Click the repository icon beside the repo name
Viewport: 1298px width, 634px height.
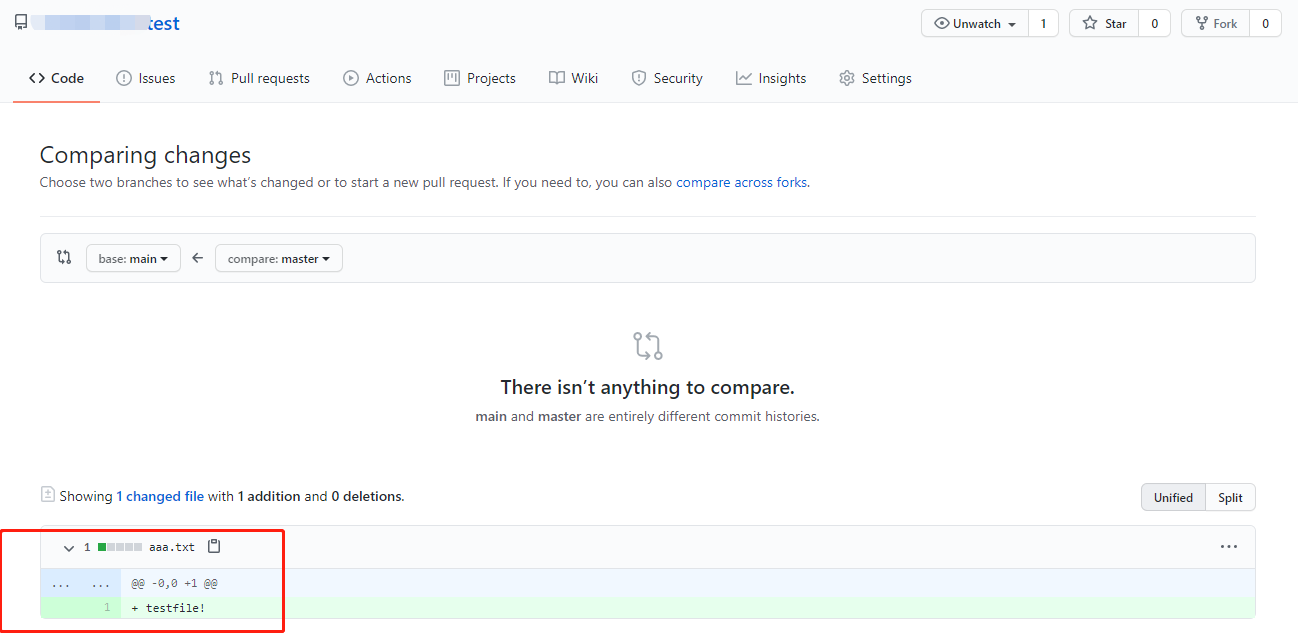point(21,23)
